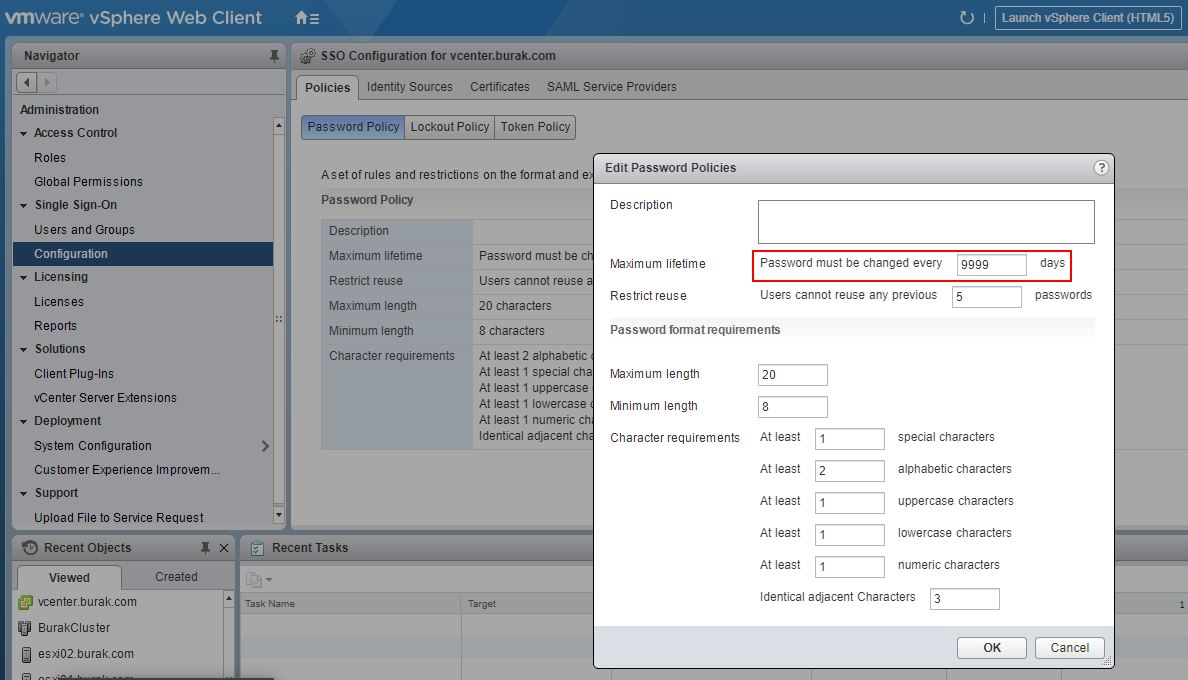Switch to the Policies tab
This screenshot has width=1188, height=680.
click(327, 87)
